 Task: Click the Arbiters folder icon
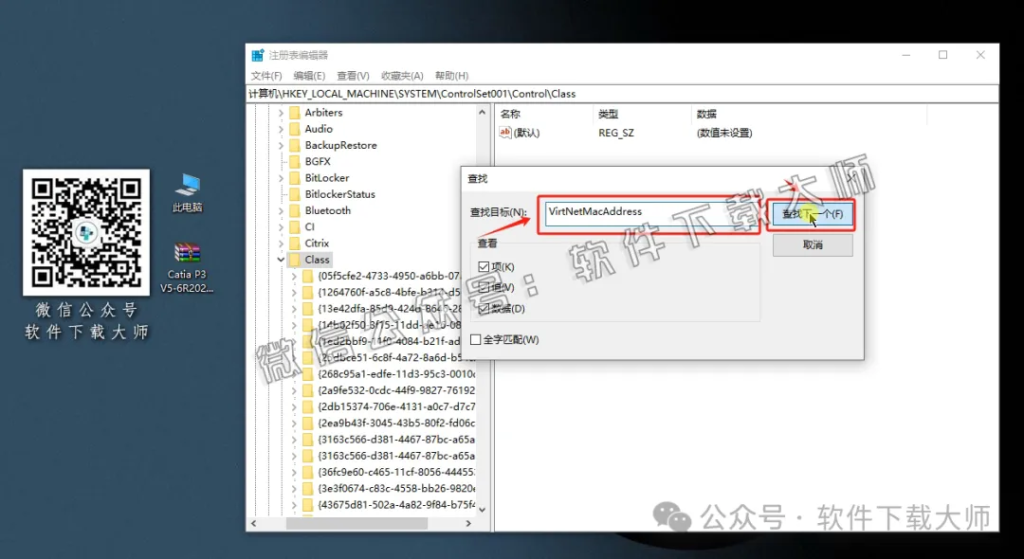click(x=294, y=112)
